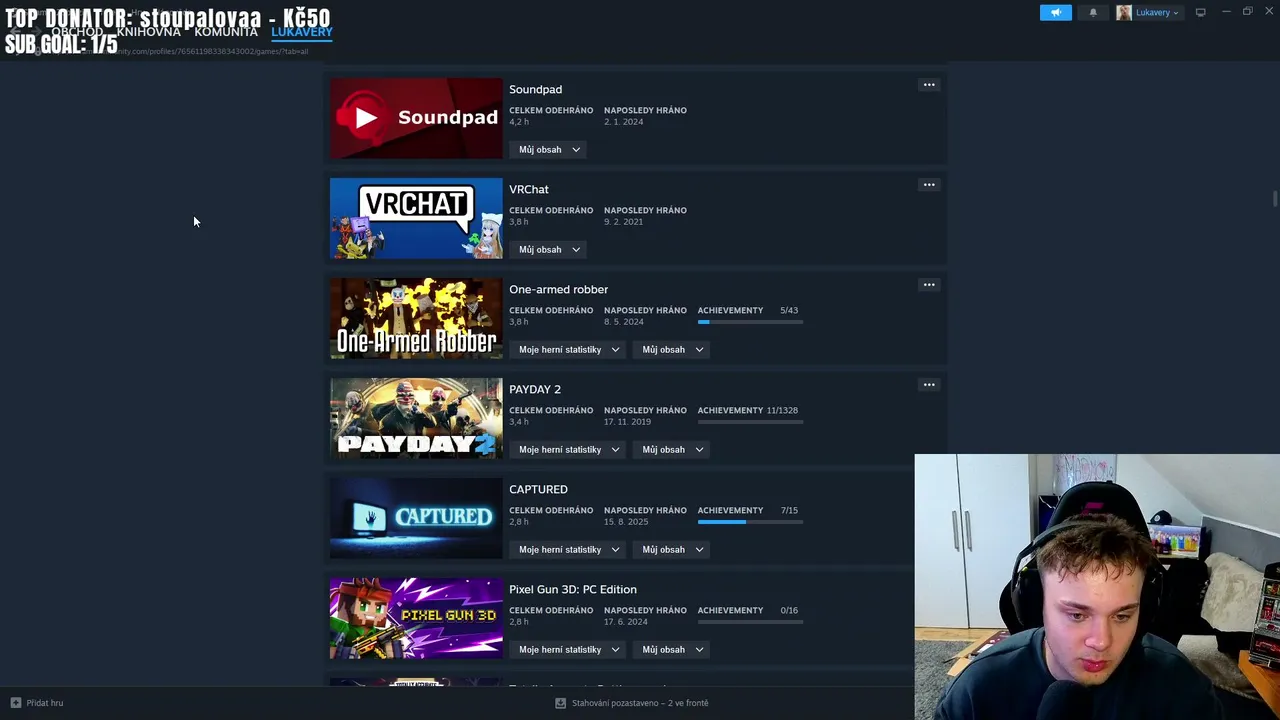Click Soundpad last played date 2. 1. 2024
The height and width of the screenshot is (720, 1280).
point(623,122)
